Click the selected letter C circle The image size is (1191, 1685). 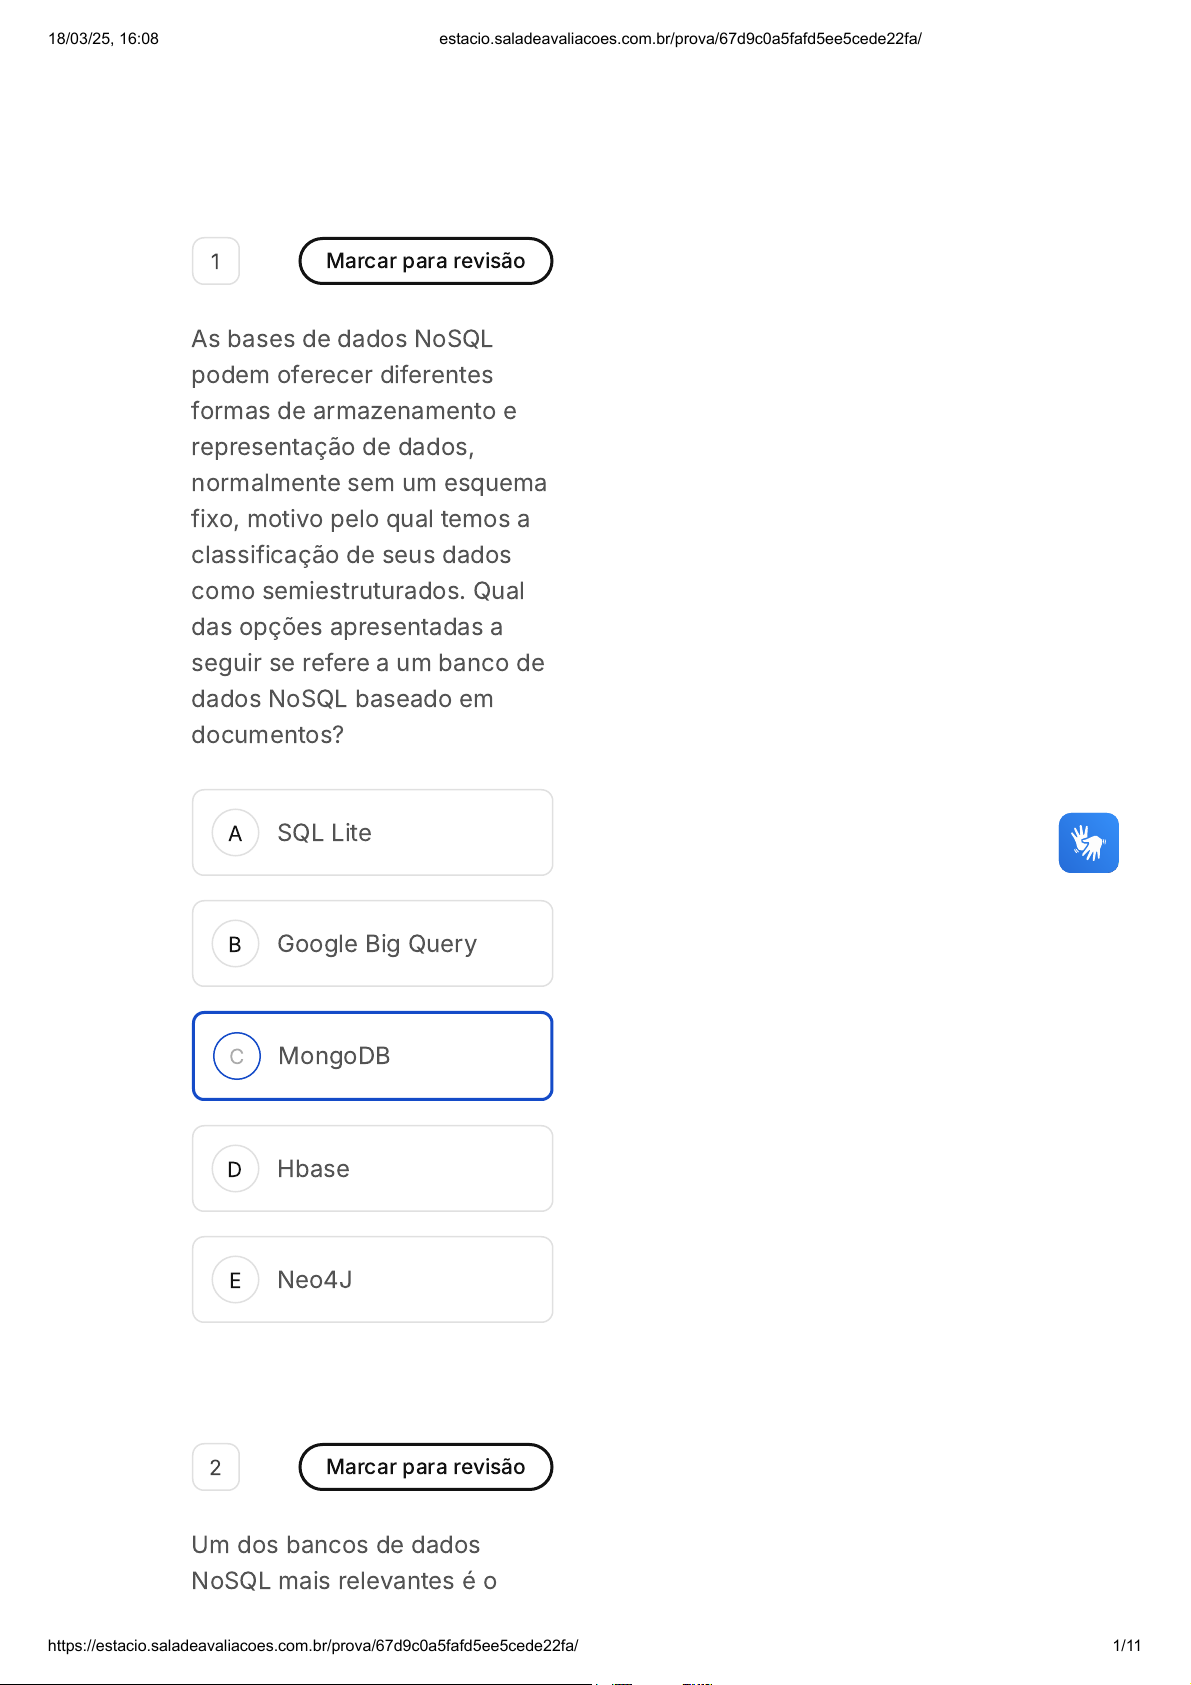coord(237,1056)
